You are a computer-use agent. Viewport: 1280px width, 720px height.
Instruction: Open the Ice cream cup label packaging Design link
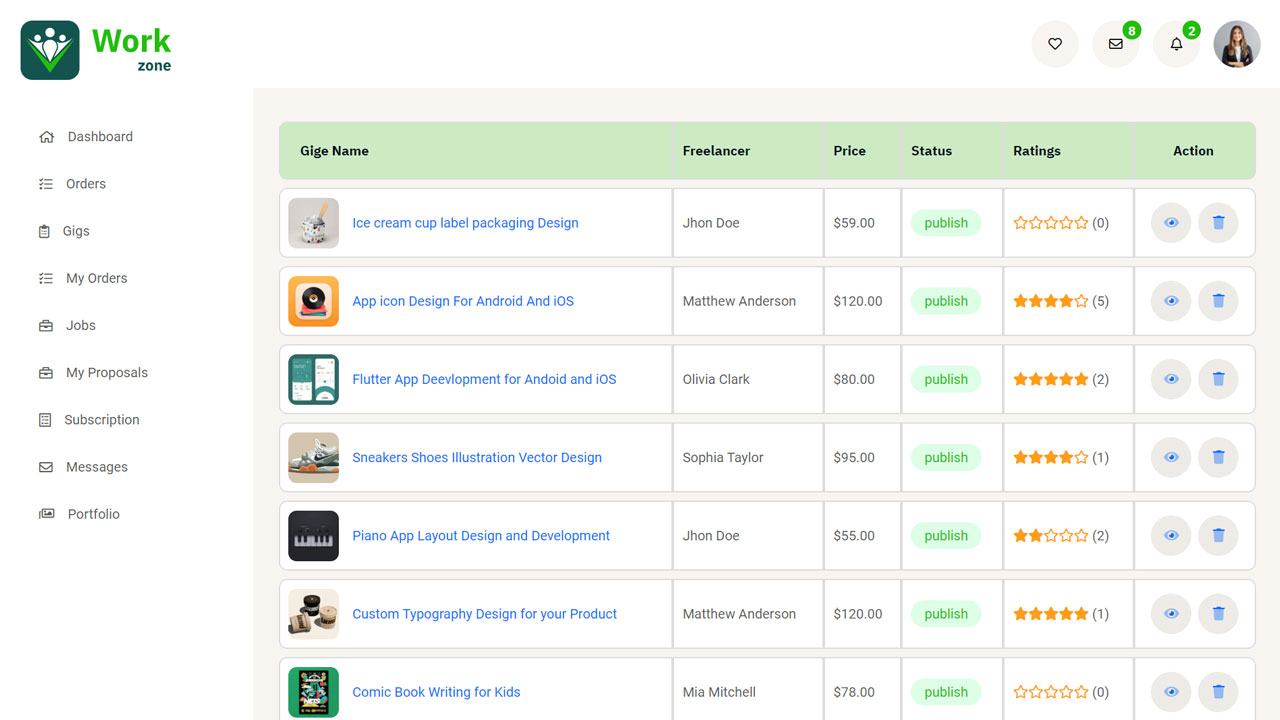[x=465, y=223]
